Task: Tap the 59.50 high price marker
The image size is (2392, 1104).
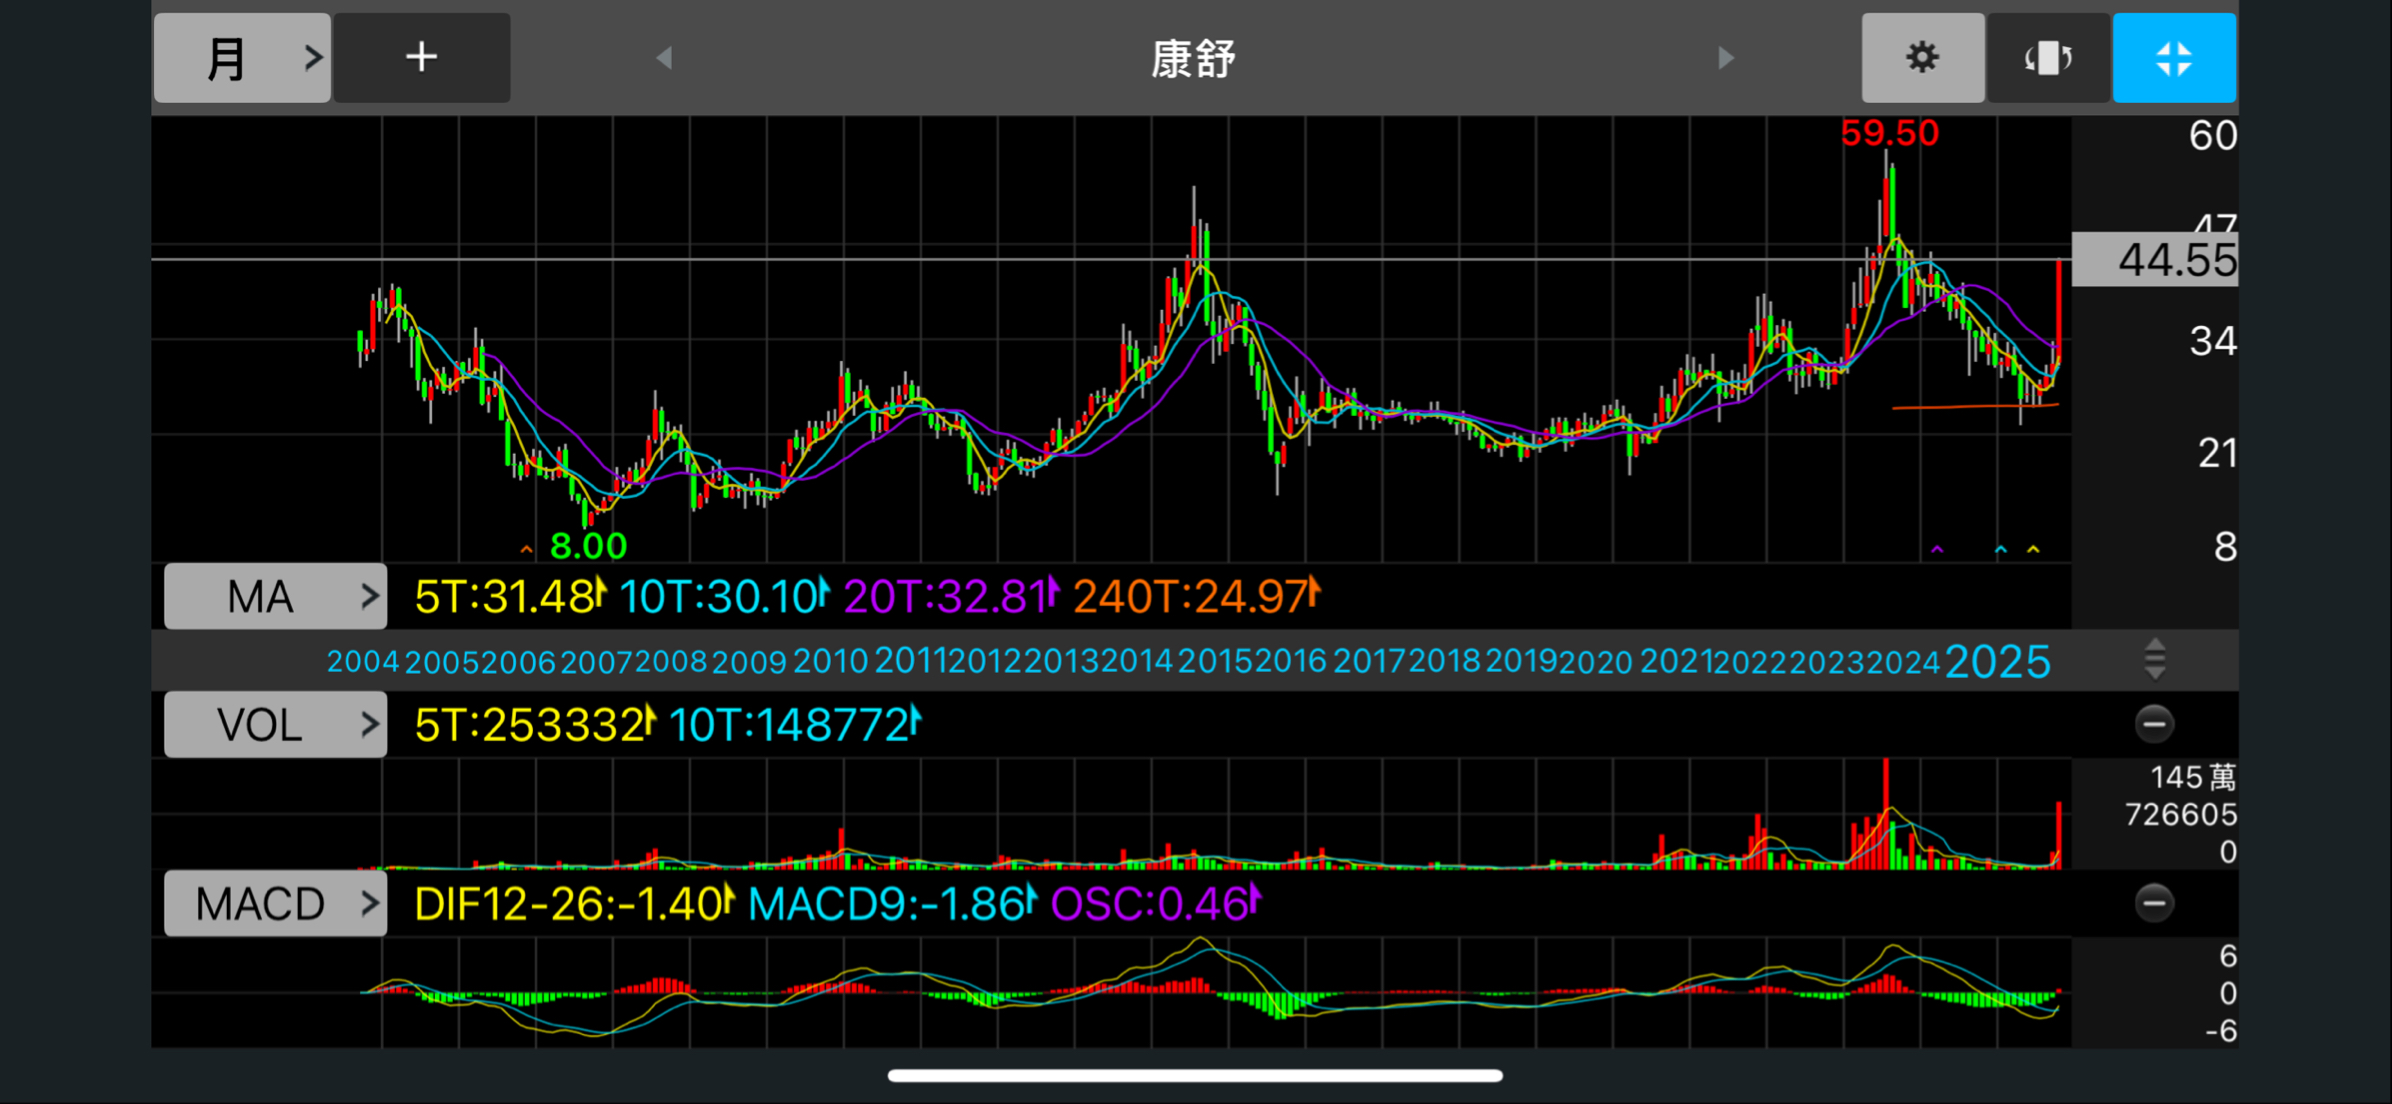Action: pyautogui.click(x=1889, y=133)
